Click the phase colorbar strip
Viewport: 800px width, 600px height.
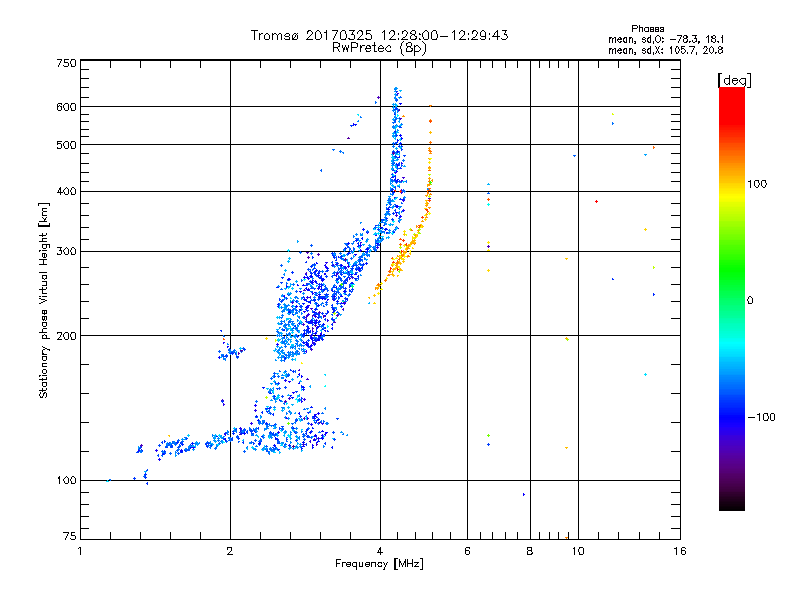[732, 298]
